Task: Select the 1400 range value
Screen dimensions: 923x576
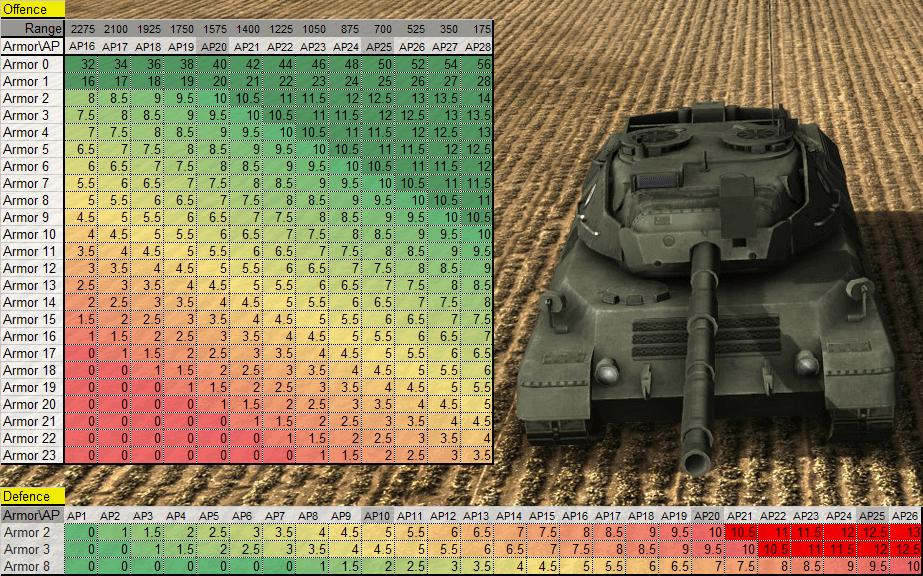Action: coord(247,29)
